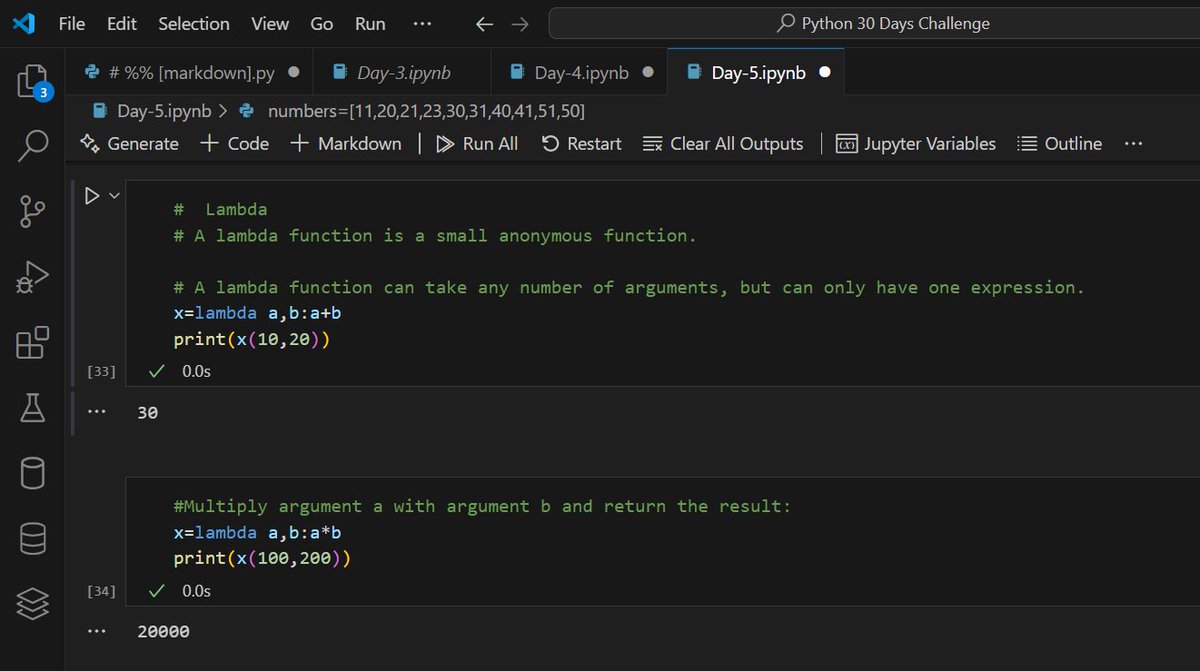Click the '#Multiply argument a' comment line

[482, 506]
